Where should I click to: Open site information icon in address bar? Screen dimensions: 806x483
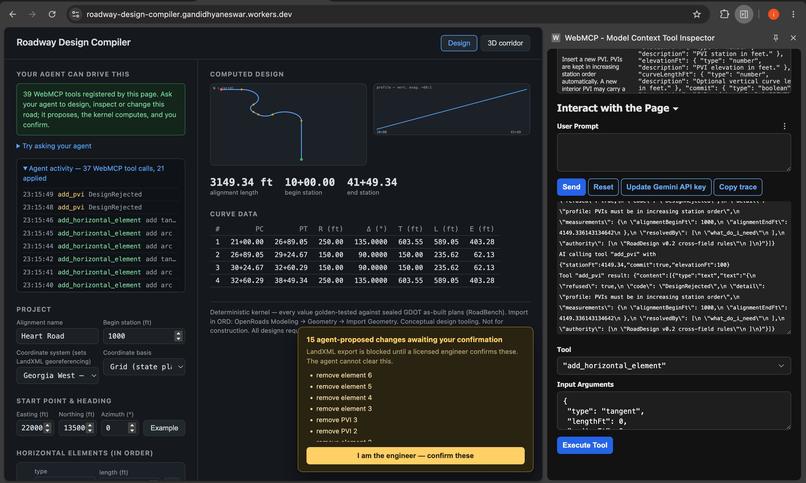coord(76,14)
